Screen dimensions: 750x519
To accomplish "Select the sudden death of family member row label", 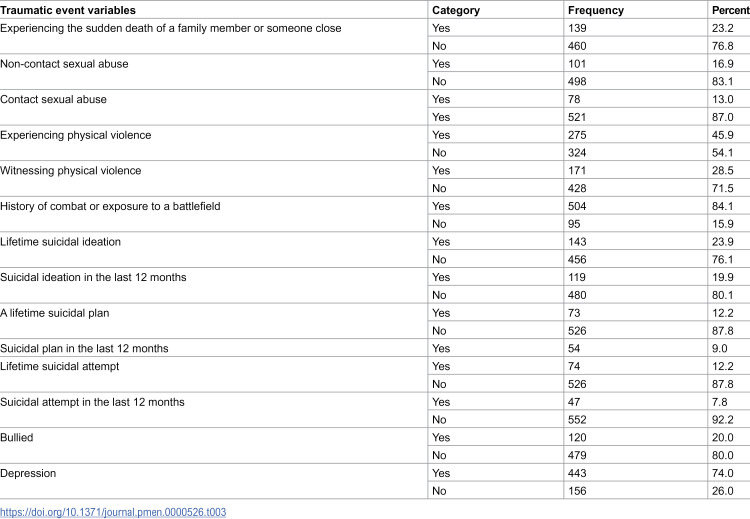I will [x=171, y=28].
